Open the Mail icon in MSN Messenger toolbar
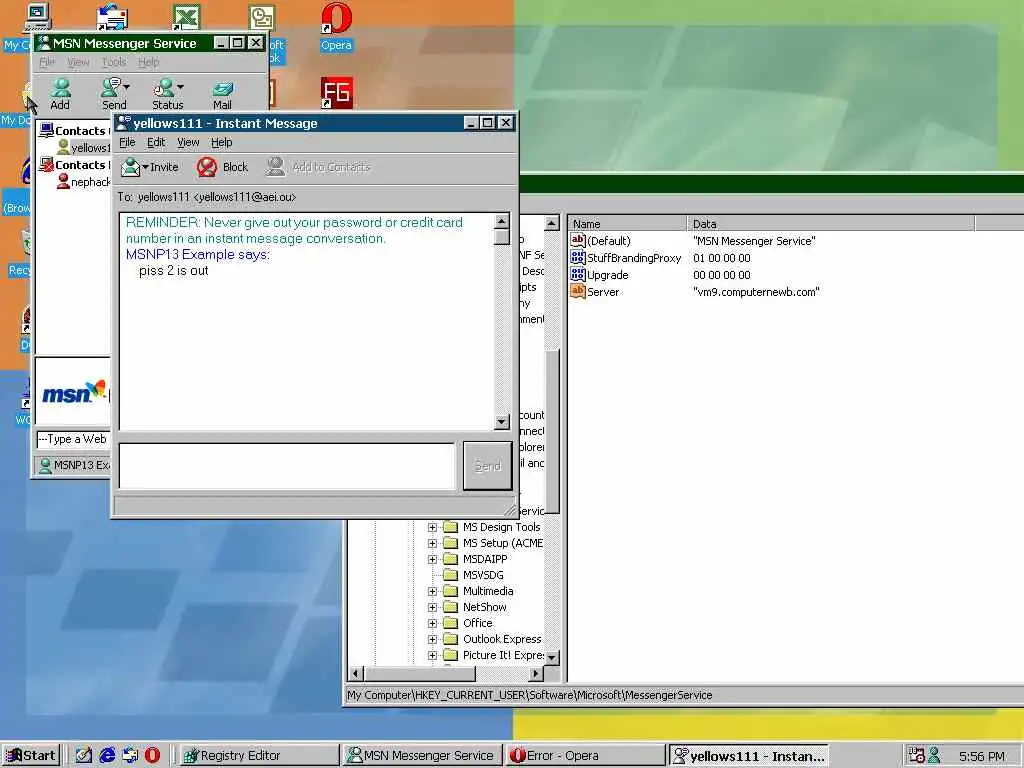This screenshot has width=1024, height=768. (x=222, y=94)
